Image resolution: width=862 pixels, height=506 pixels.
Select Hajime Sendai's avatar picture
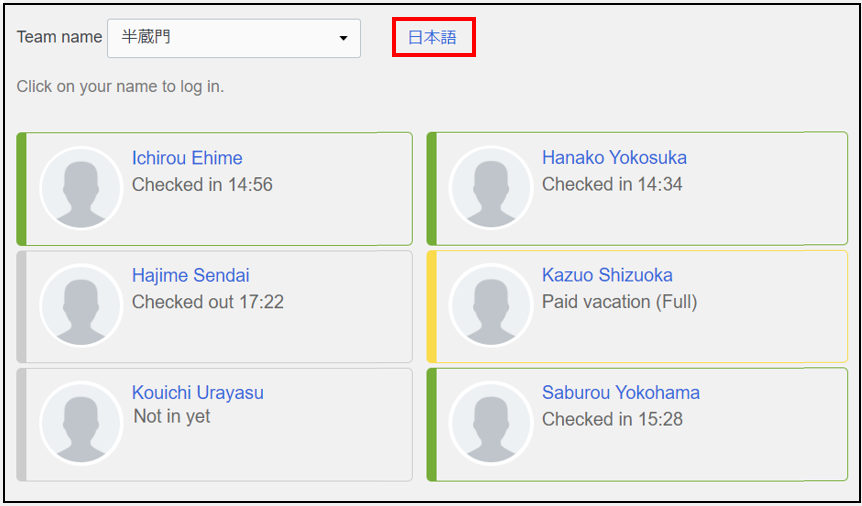(81, 306)
